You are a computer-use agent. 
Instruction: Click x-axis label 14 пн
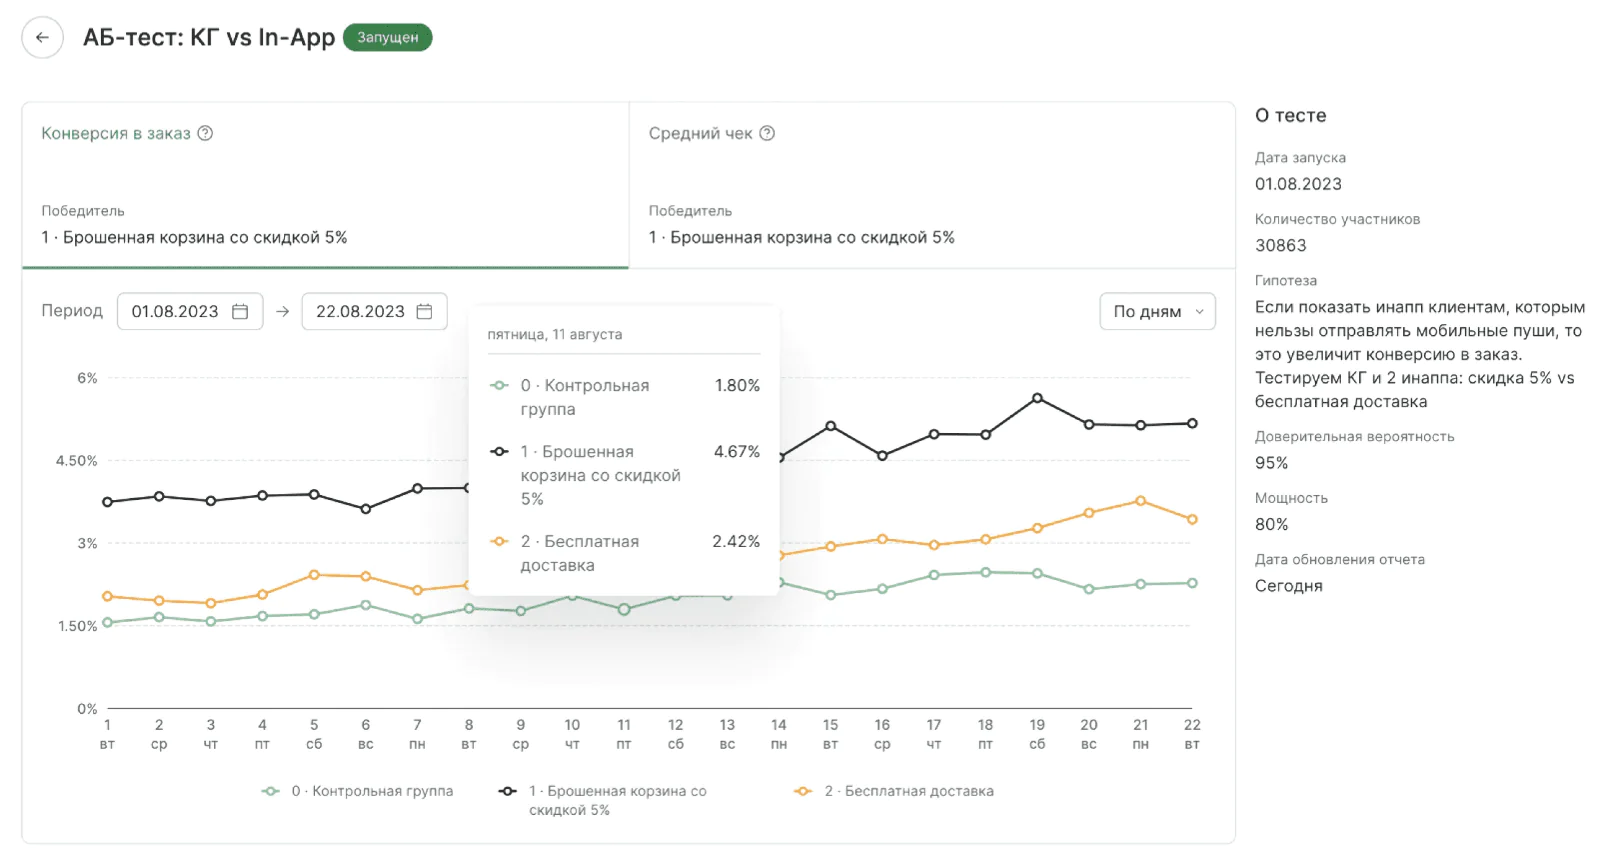point(779,734)
